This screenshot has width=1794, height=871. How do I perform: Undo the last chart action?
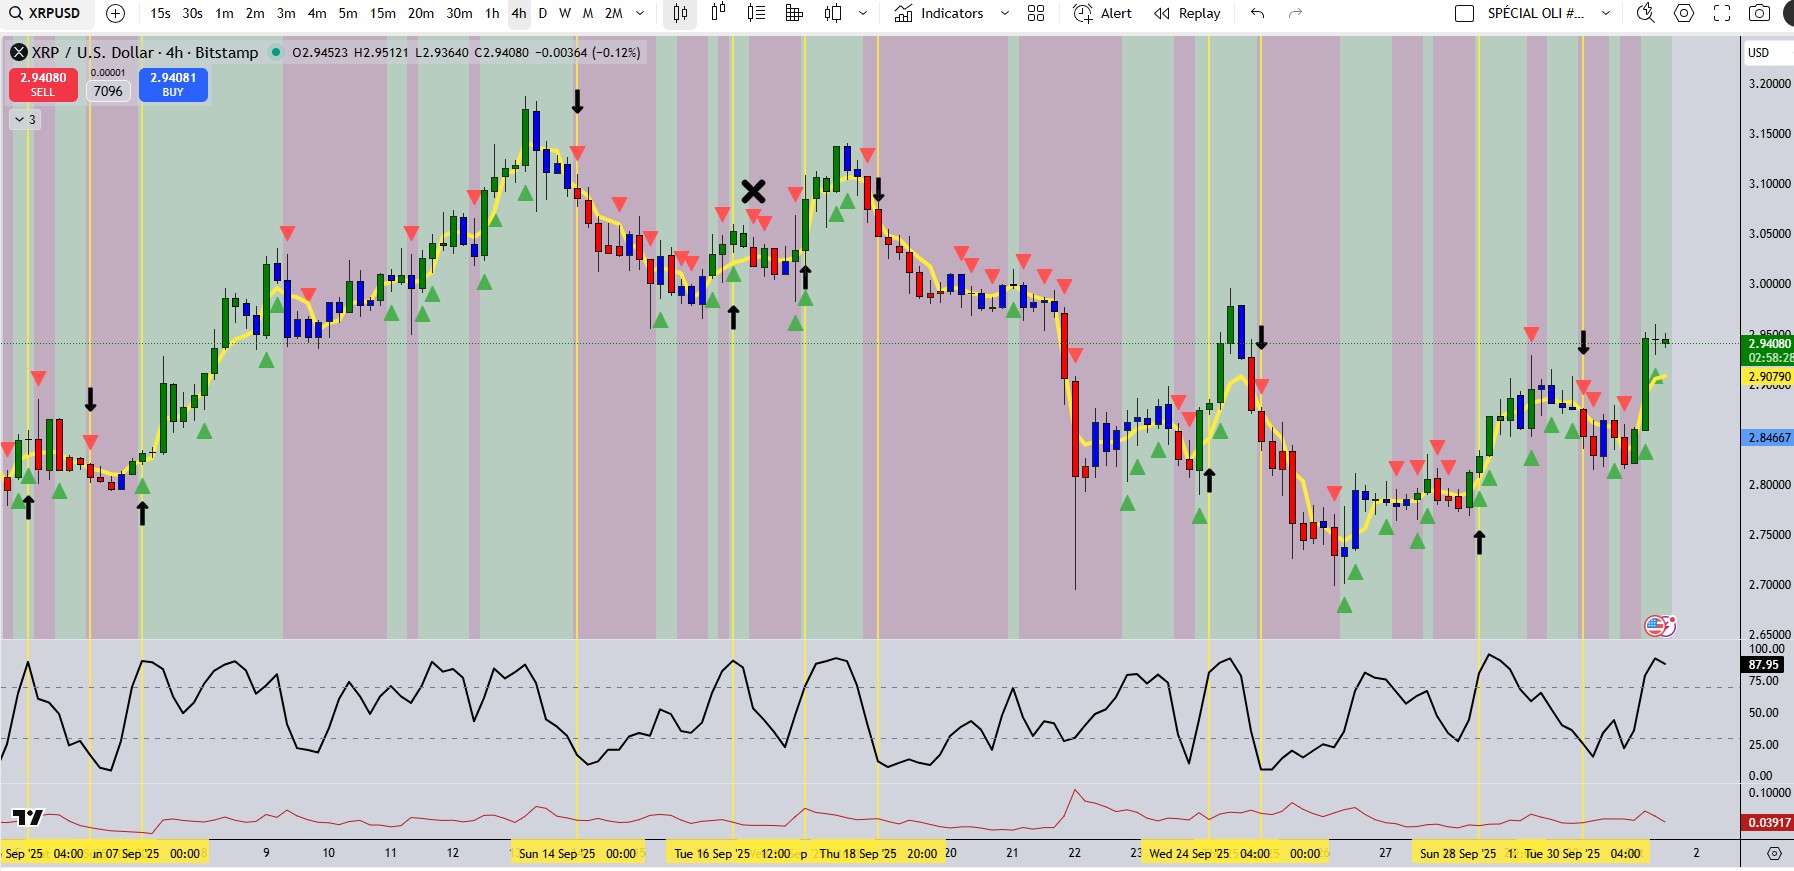point(1257,13)
